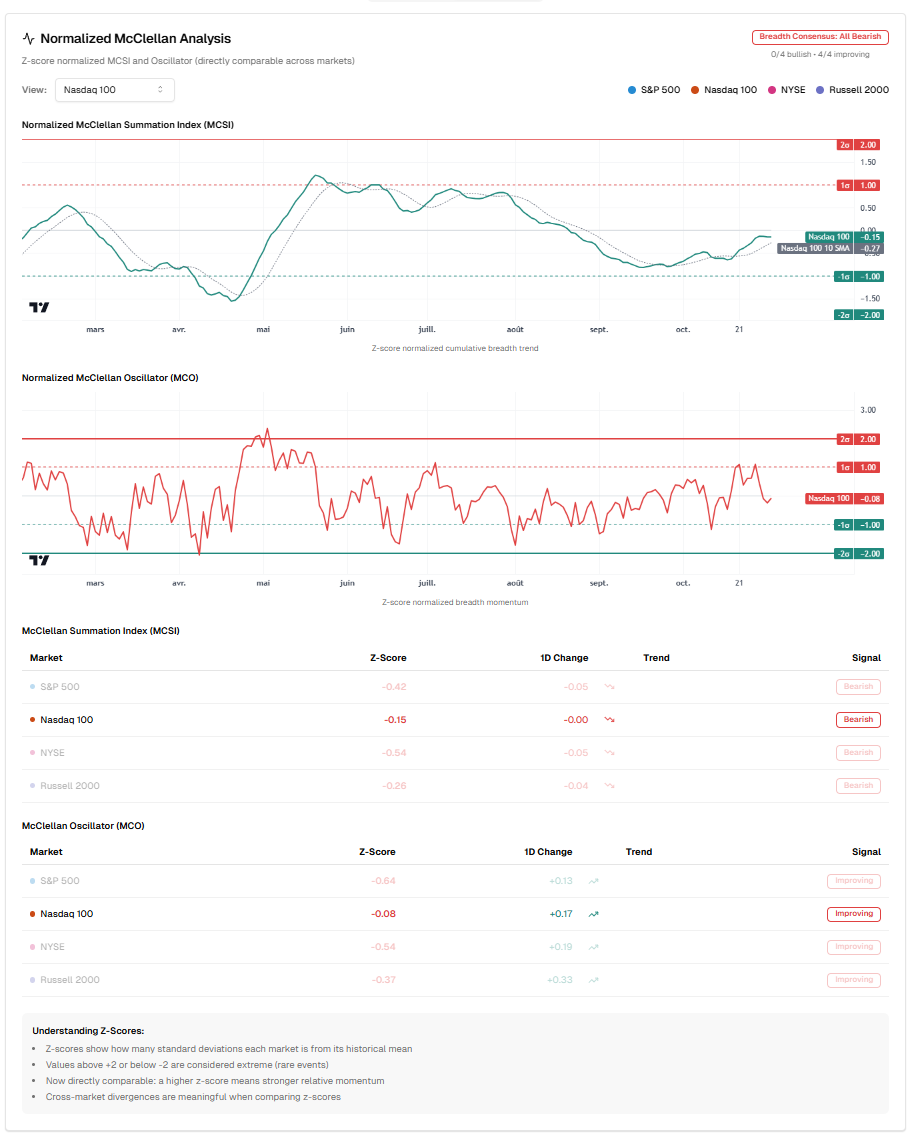The width and height of the screenshot is (916, 1144).
Task: Click the Improving badge for NYSE
Action: [854, 947]
